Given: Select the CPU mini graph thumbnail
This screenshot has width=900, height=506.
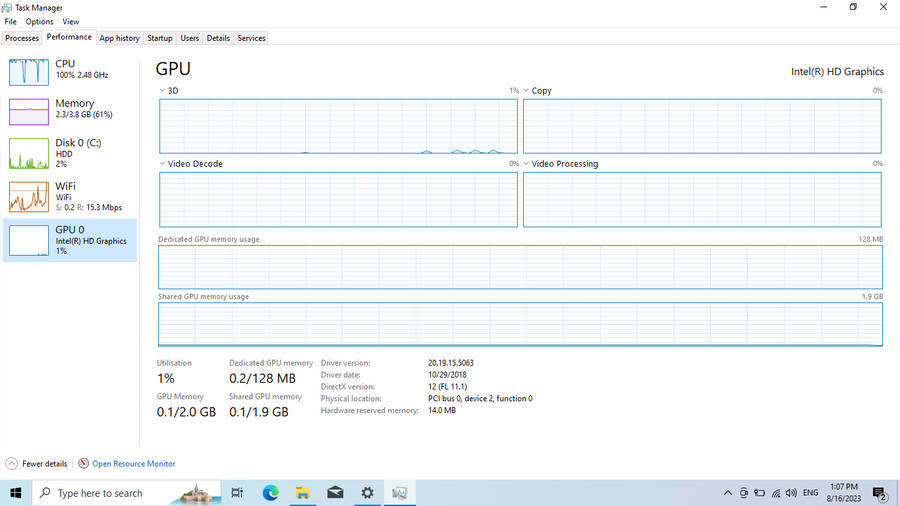Looking at the screenshot, I should [x=29, y=71].
